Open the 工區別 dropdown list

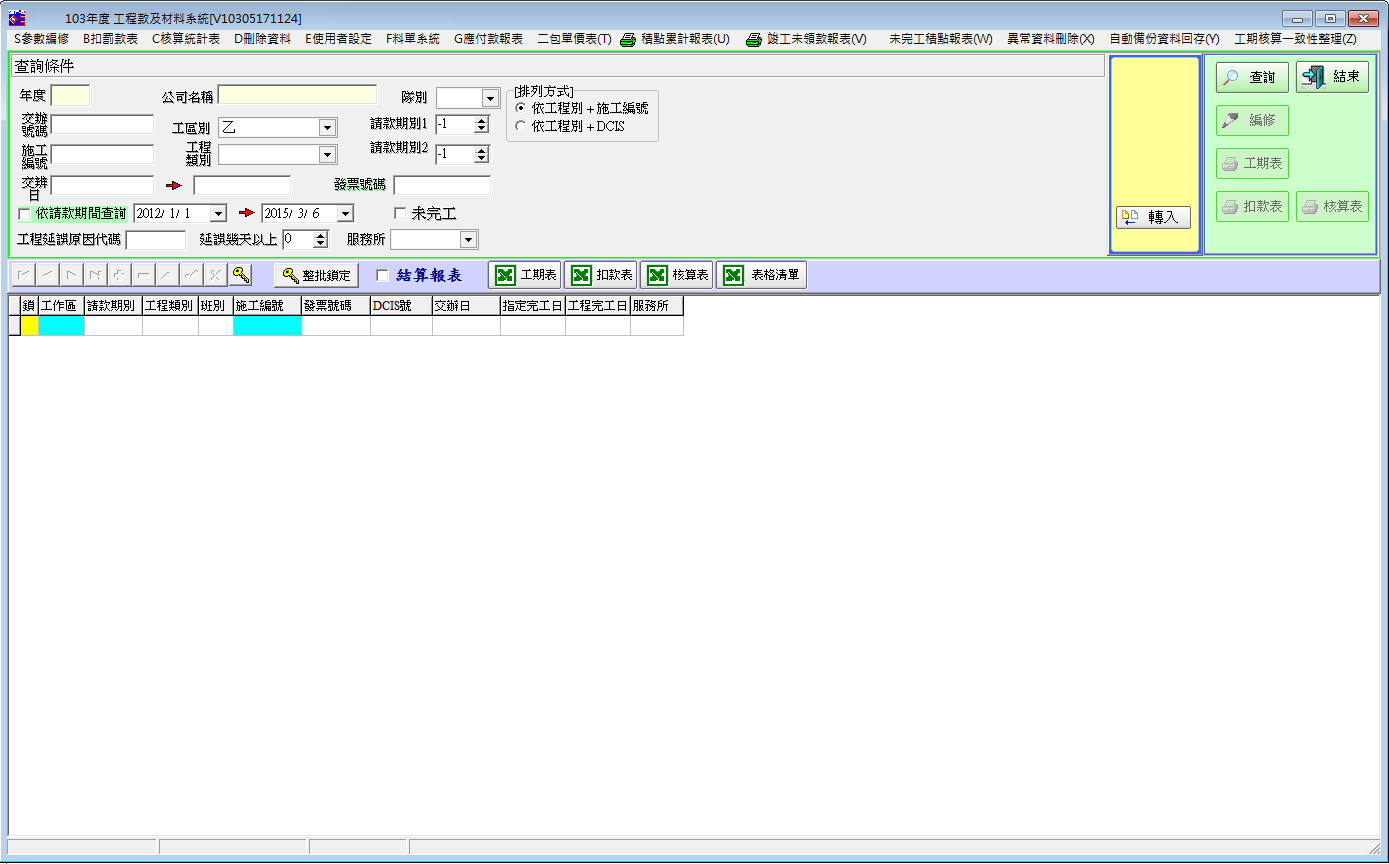tap(327, 128)
